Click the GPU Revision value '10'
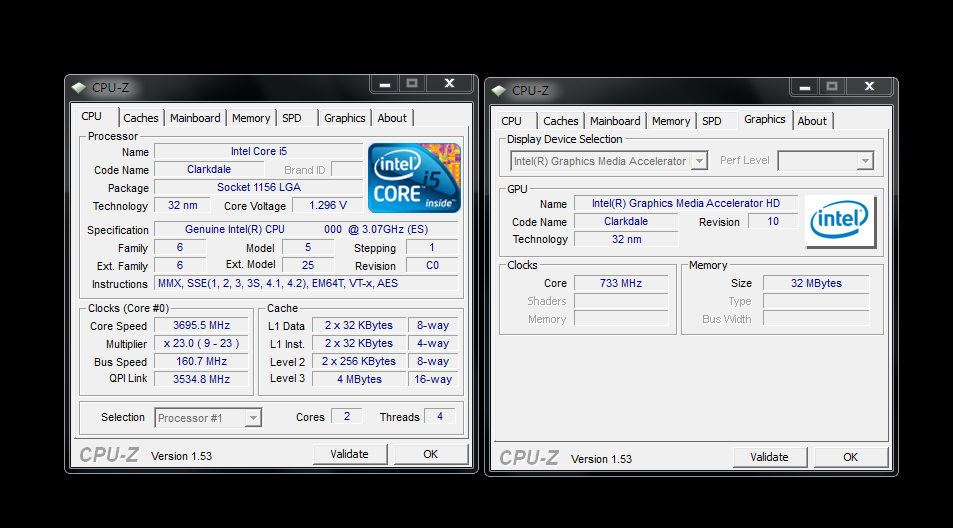The width and height of the screenshot is (953, 528). click(x=773, y=221)
